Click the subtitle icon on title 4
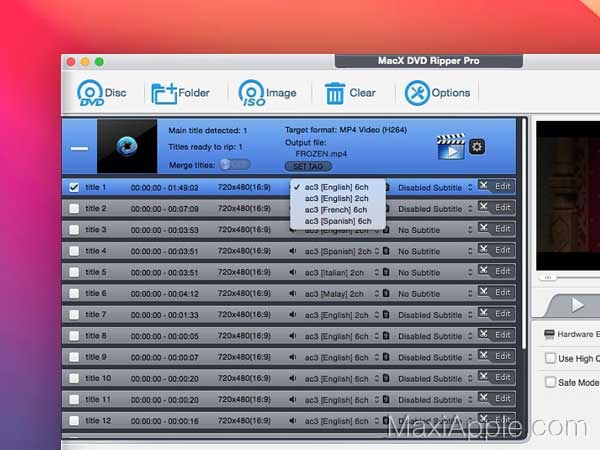Image resolution: width=600 pixels, height=450 pixels. click(386, 251)
